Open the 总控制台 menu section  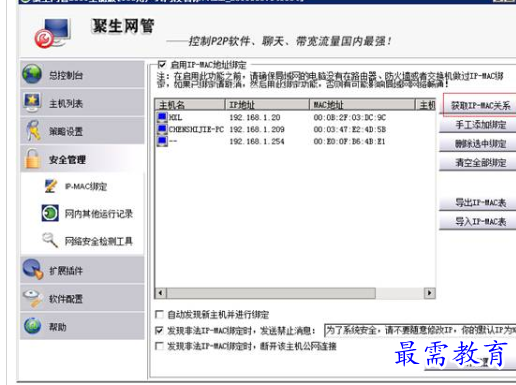pyautogui.click(x=82, y=74)
